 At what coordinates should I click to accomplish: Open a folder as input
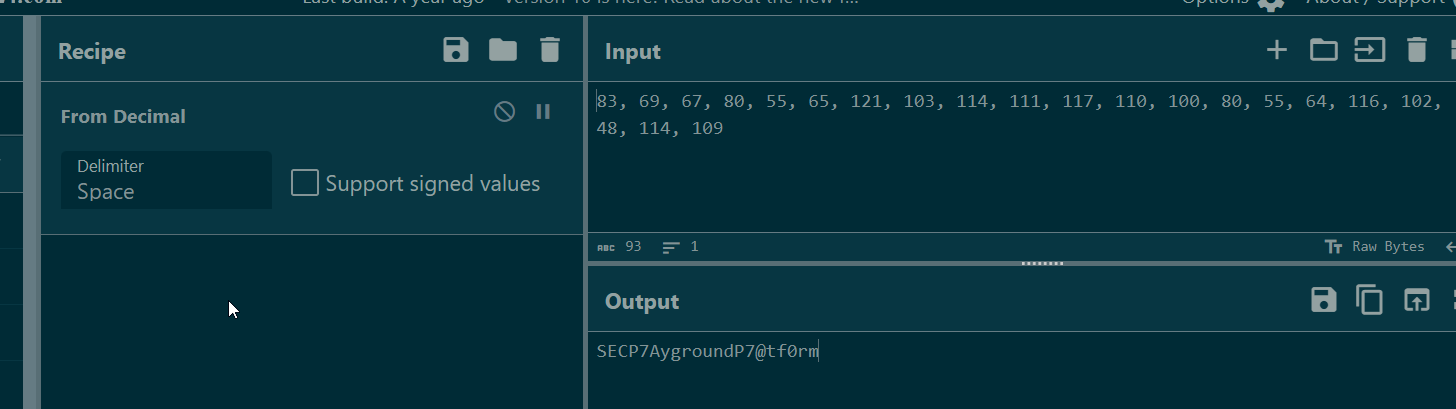click(1324, 50)
